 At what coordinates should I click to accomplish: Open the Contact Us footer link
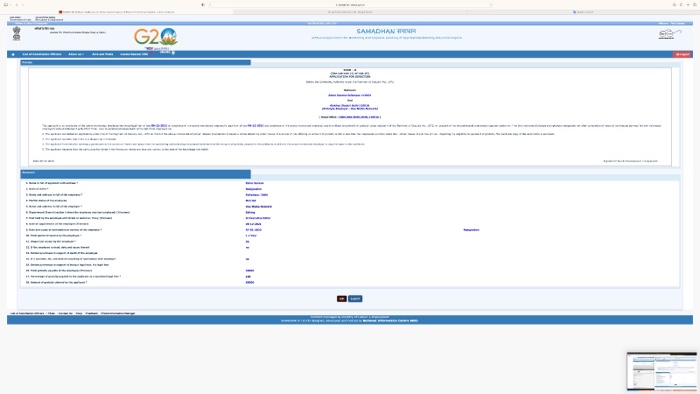65,313
